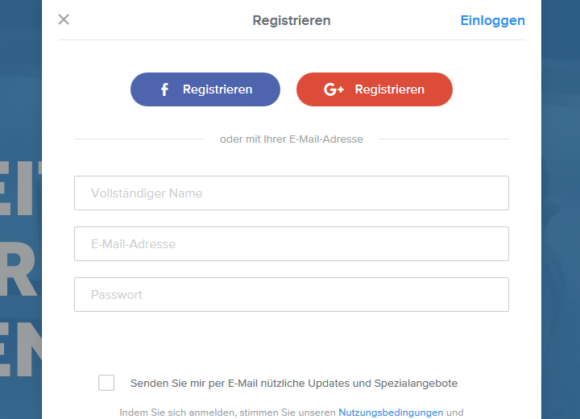580x419 pixels.
Task: Click the 'Indem Sie sich anmelden' text
Action: pos(227,412)
